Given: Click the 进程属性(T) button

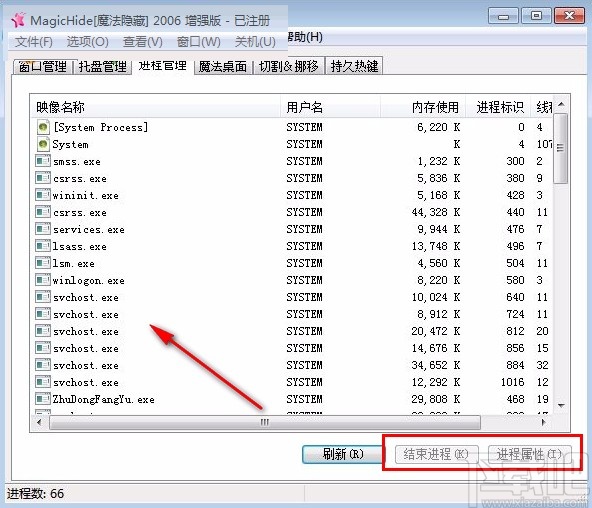Looking at the screenshot, I should (x=529, y=454).
